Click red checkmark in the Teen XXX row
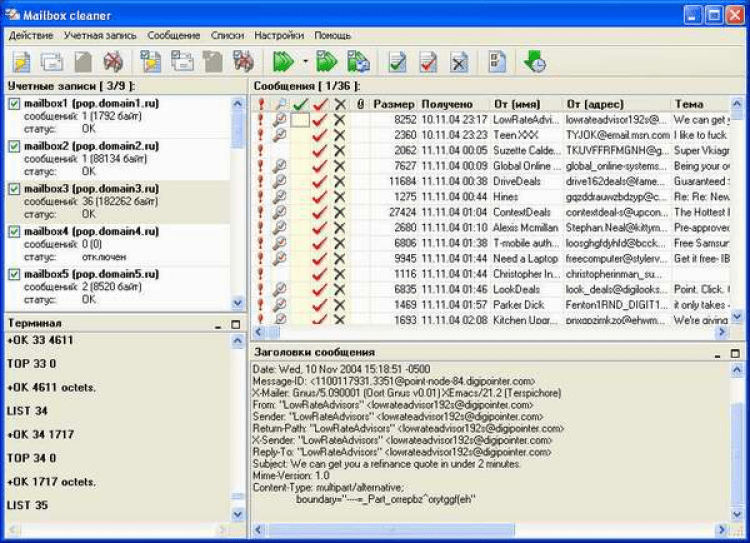Image resolution: width=750 pixels, height=543 pixels. pyautogui.click(x=320, y=135)
